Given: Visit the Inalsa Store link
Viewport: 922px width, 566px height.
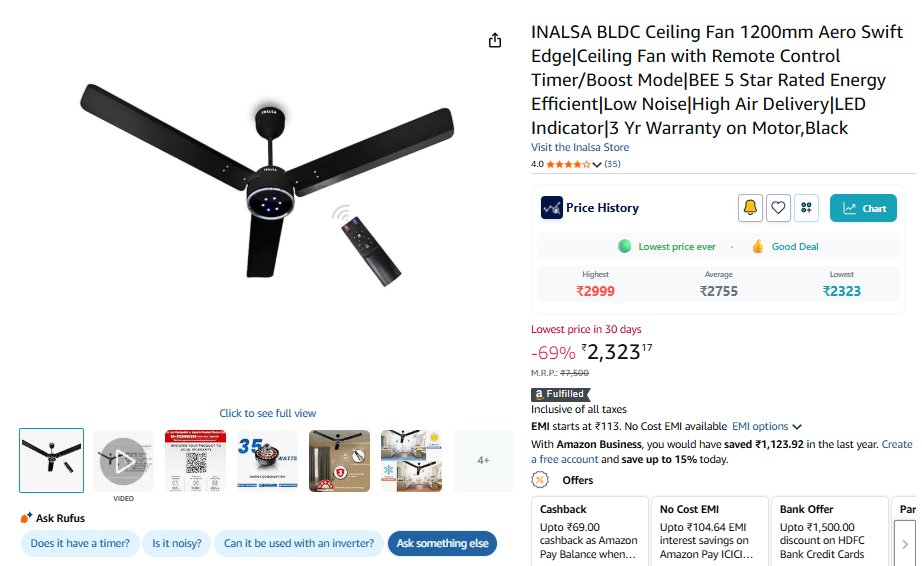Looking at the screenshot, I should pyautogui.click(x=580, y=148).
